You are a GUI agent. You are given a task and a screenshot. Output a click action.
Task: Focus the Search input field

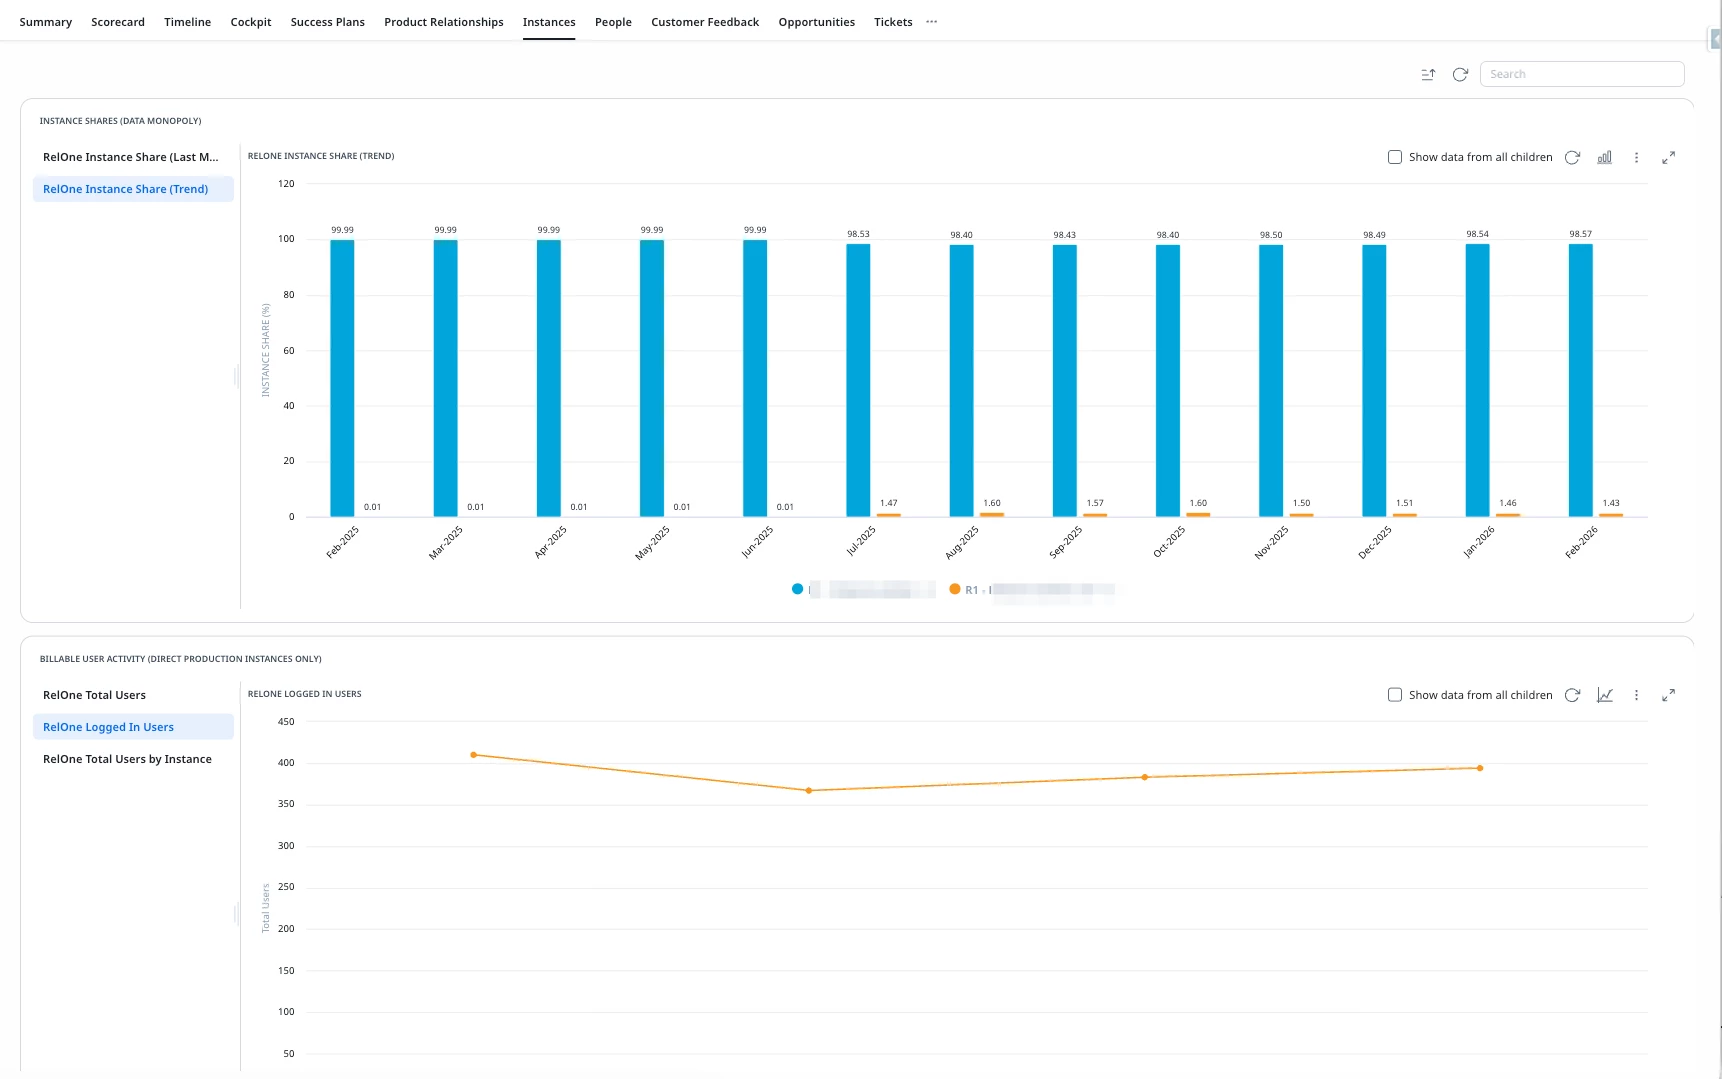coord(1582,74)
